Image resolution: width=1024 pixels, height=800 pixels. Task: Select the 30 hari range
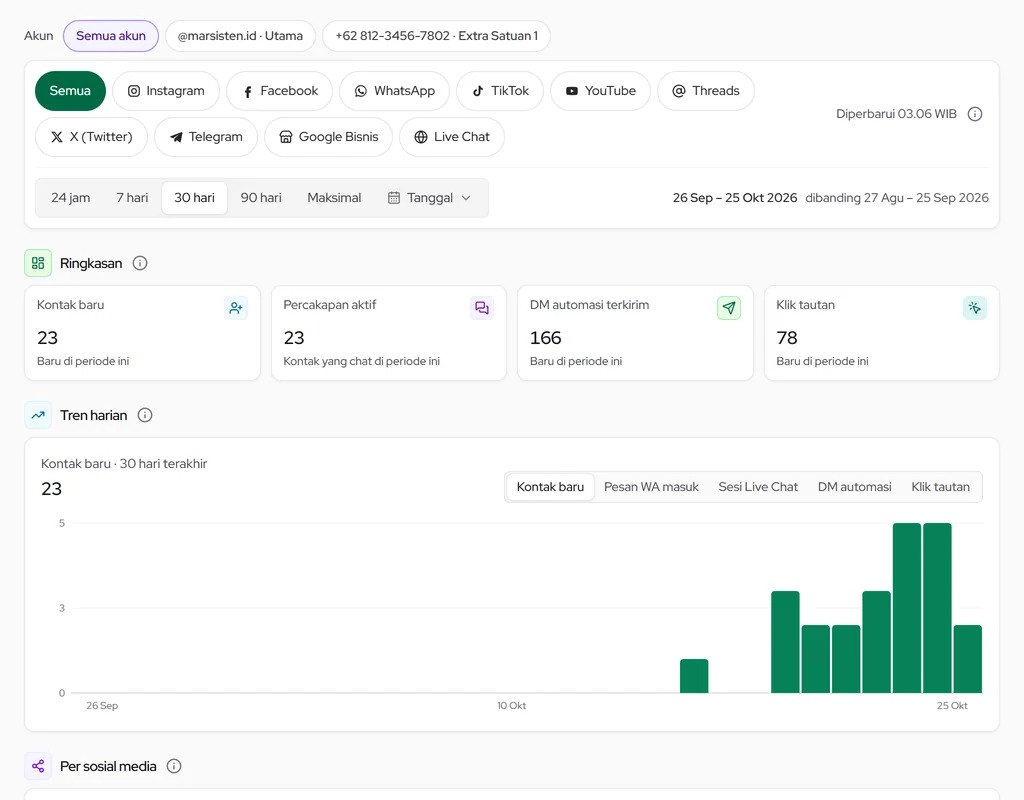click(195, 198)
